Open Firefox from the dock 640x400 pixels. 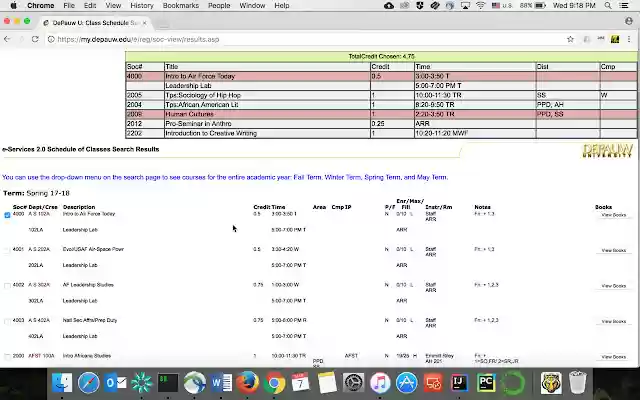coord(248,382)
